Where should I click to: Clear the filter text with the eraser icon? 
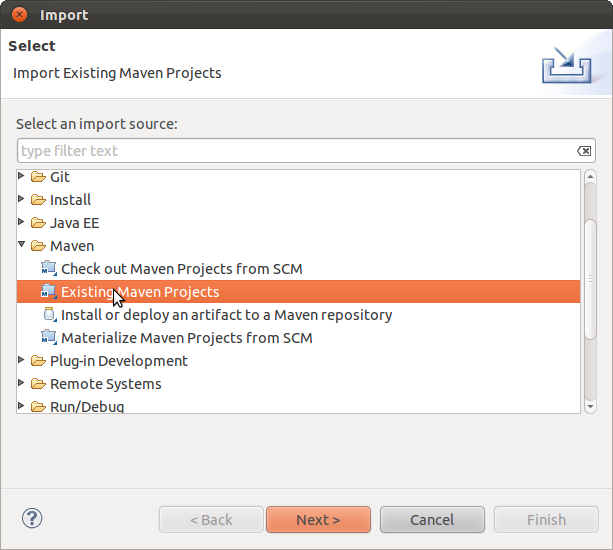click(x=584, y=151)
